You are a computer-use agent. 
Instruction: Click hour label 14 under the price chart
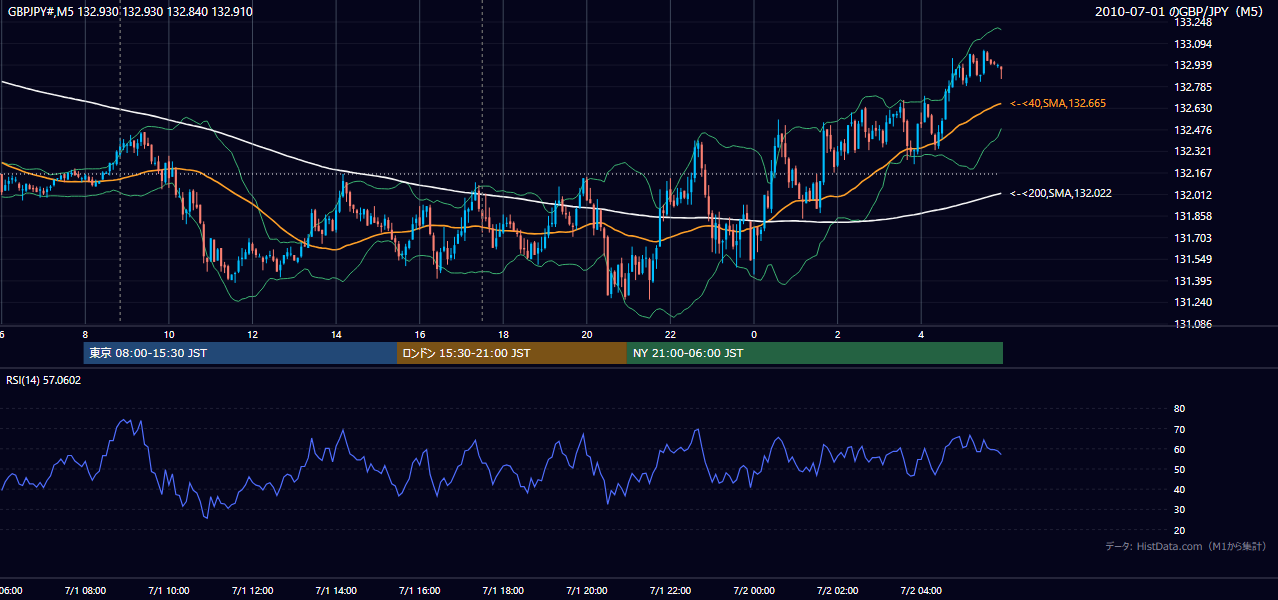click(337, 335)
